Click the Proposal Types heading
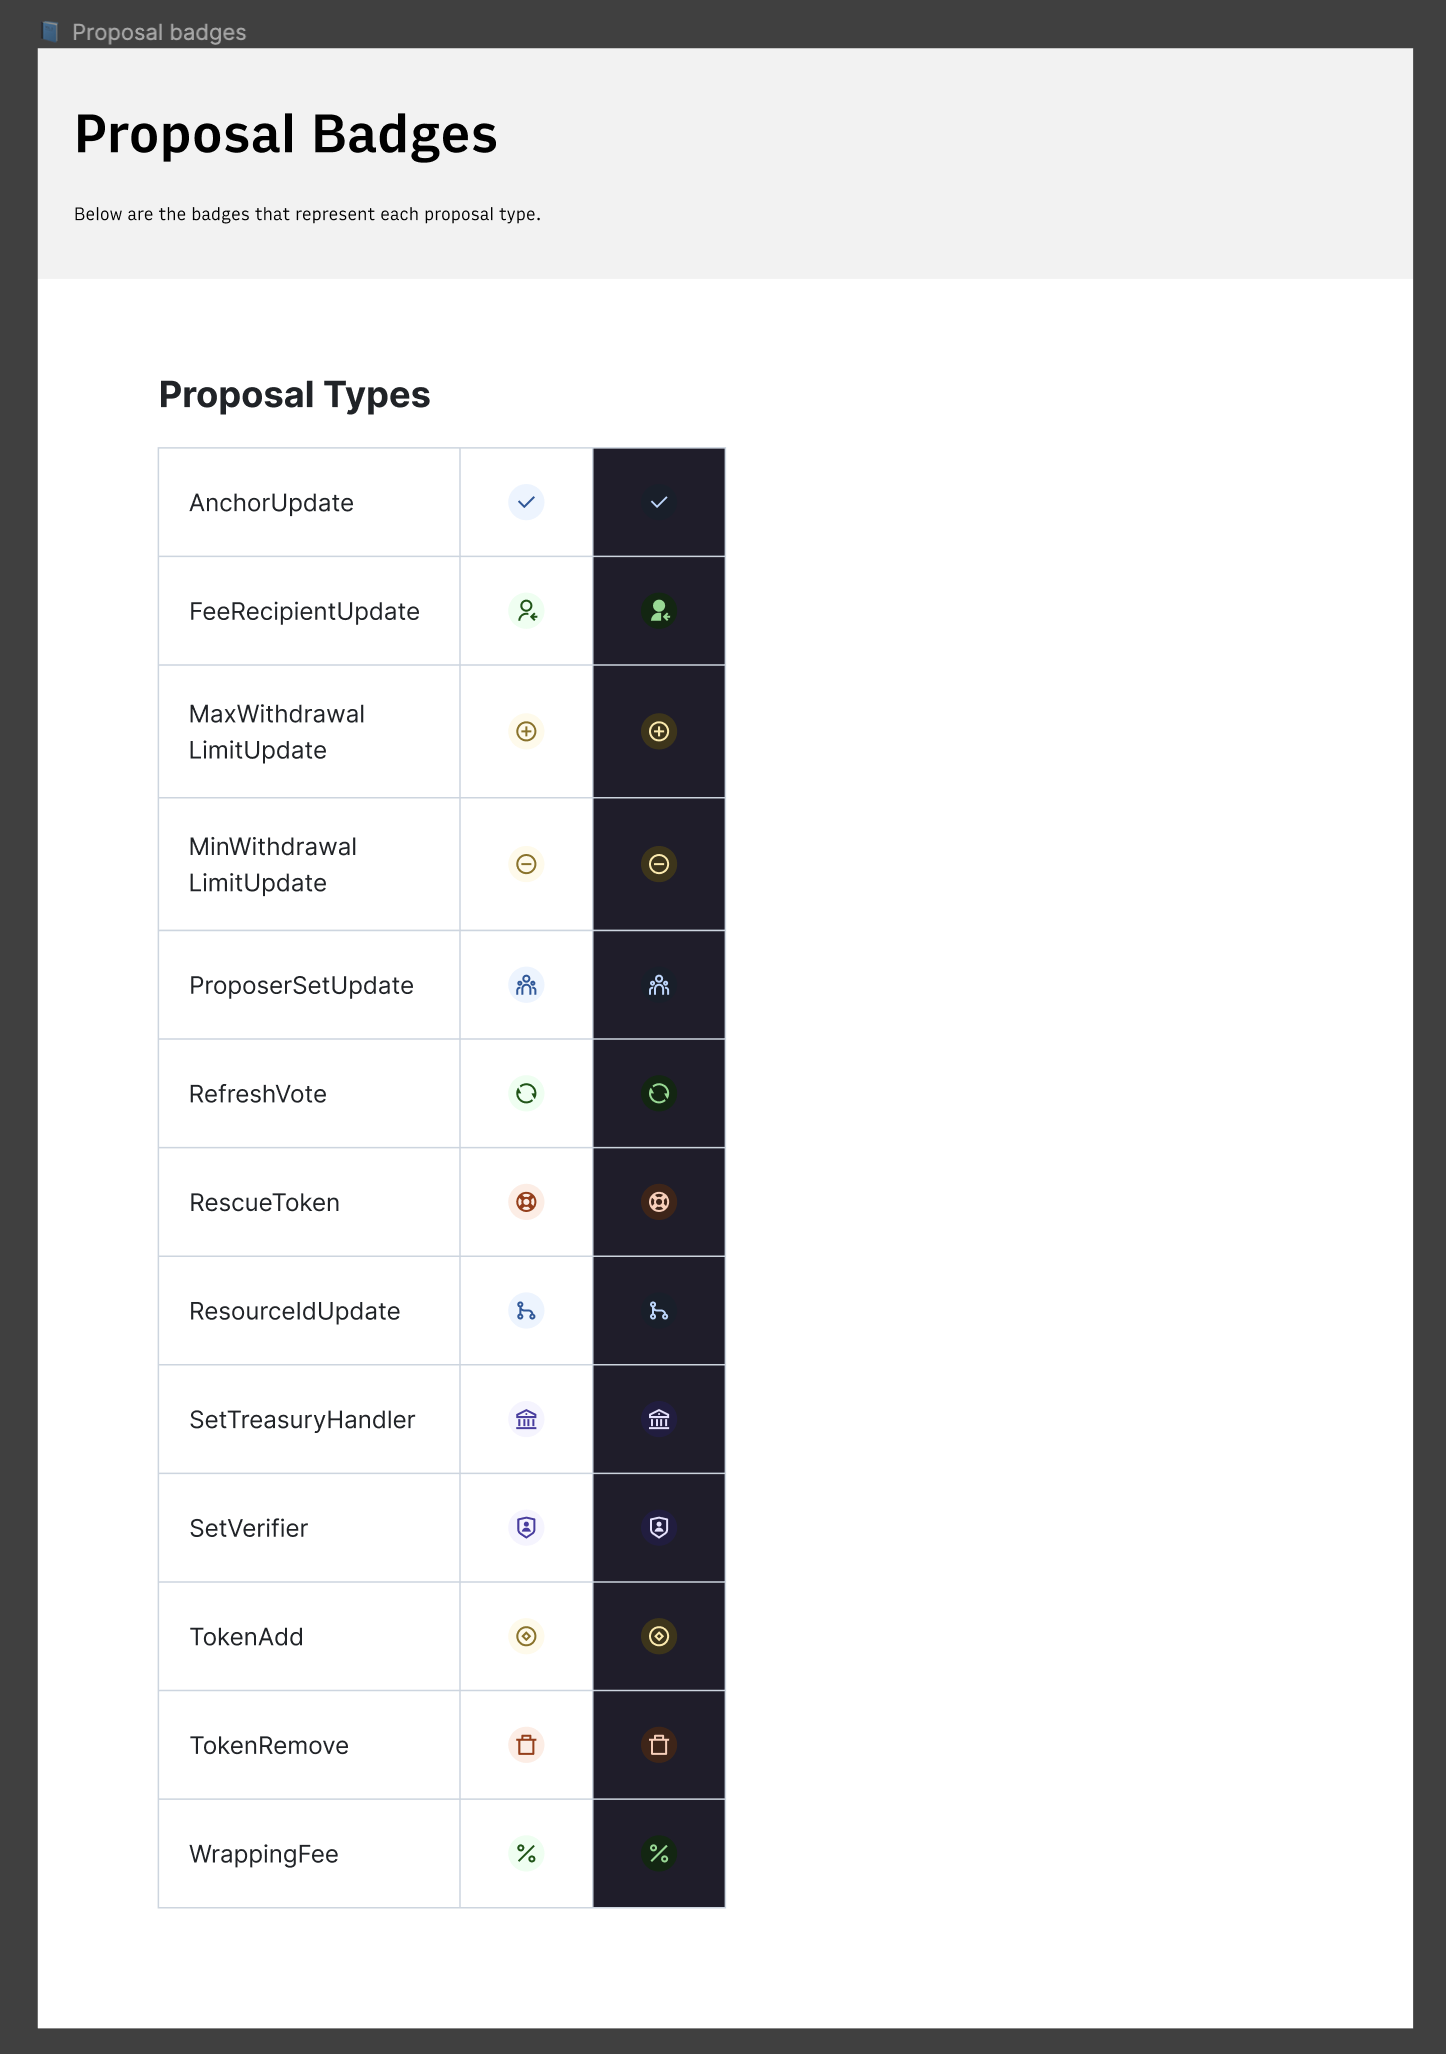 point(295,395)
